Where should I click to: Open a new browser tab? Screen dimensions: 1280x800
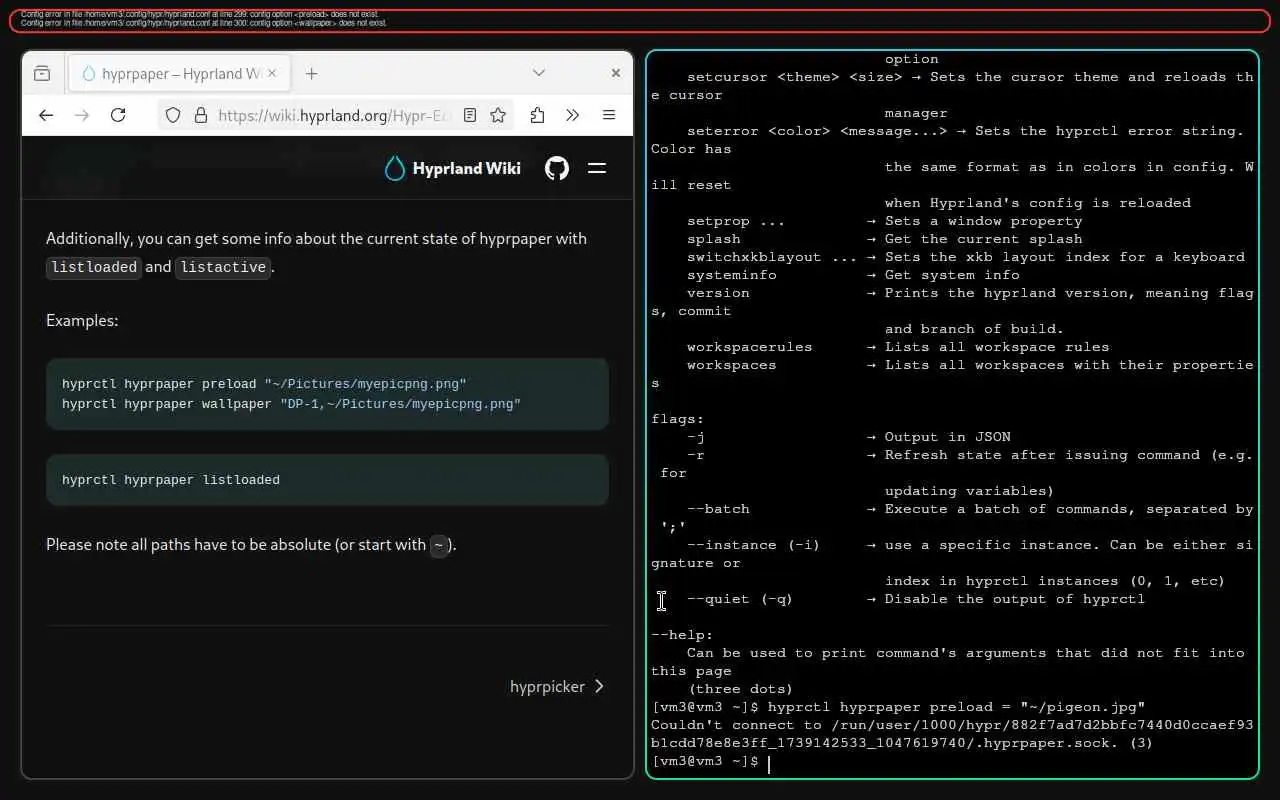[312, 73]
